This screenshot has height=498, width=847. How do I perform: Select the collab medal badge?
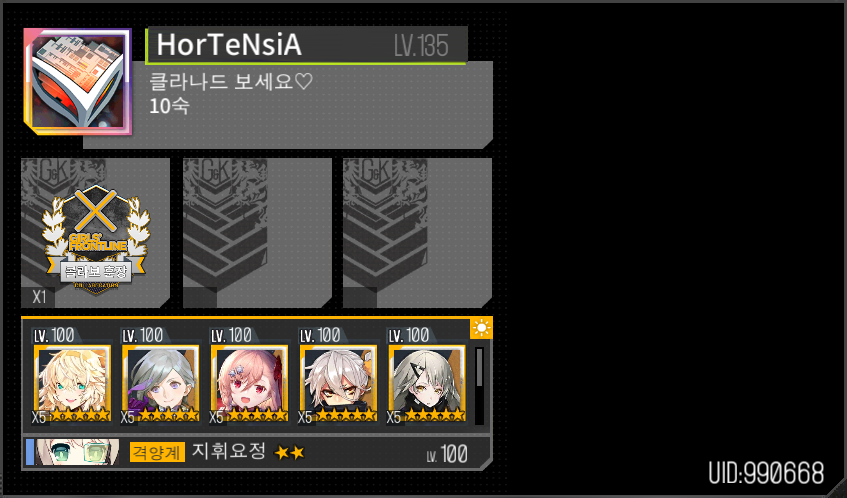point(95,239)
